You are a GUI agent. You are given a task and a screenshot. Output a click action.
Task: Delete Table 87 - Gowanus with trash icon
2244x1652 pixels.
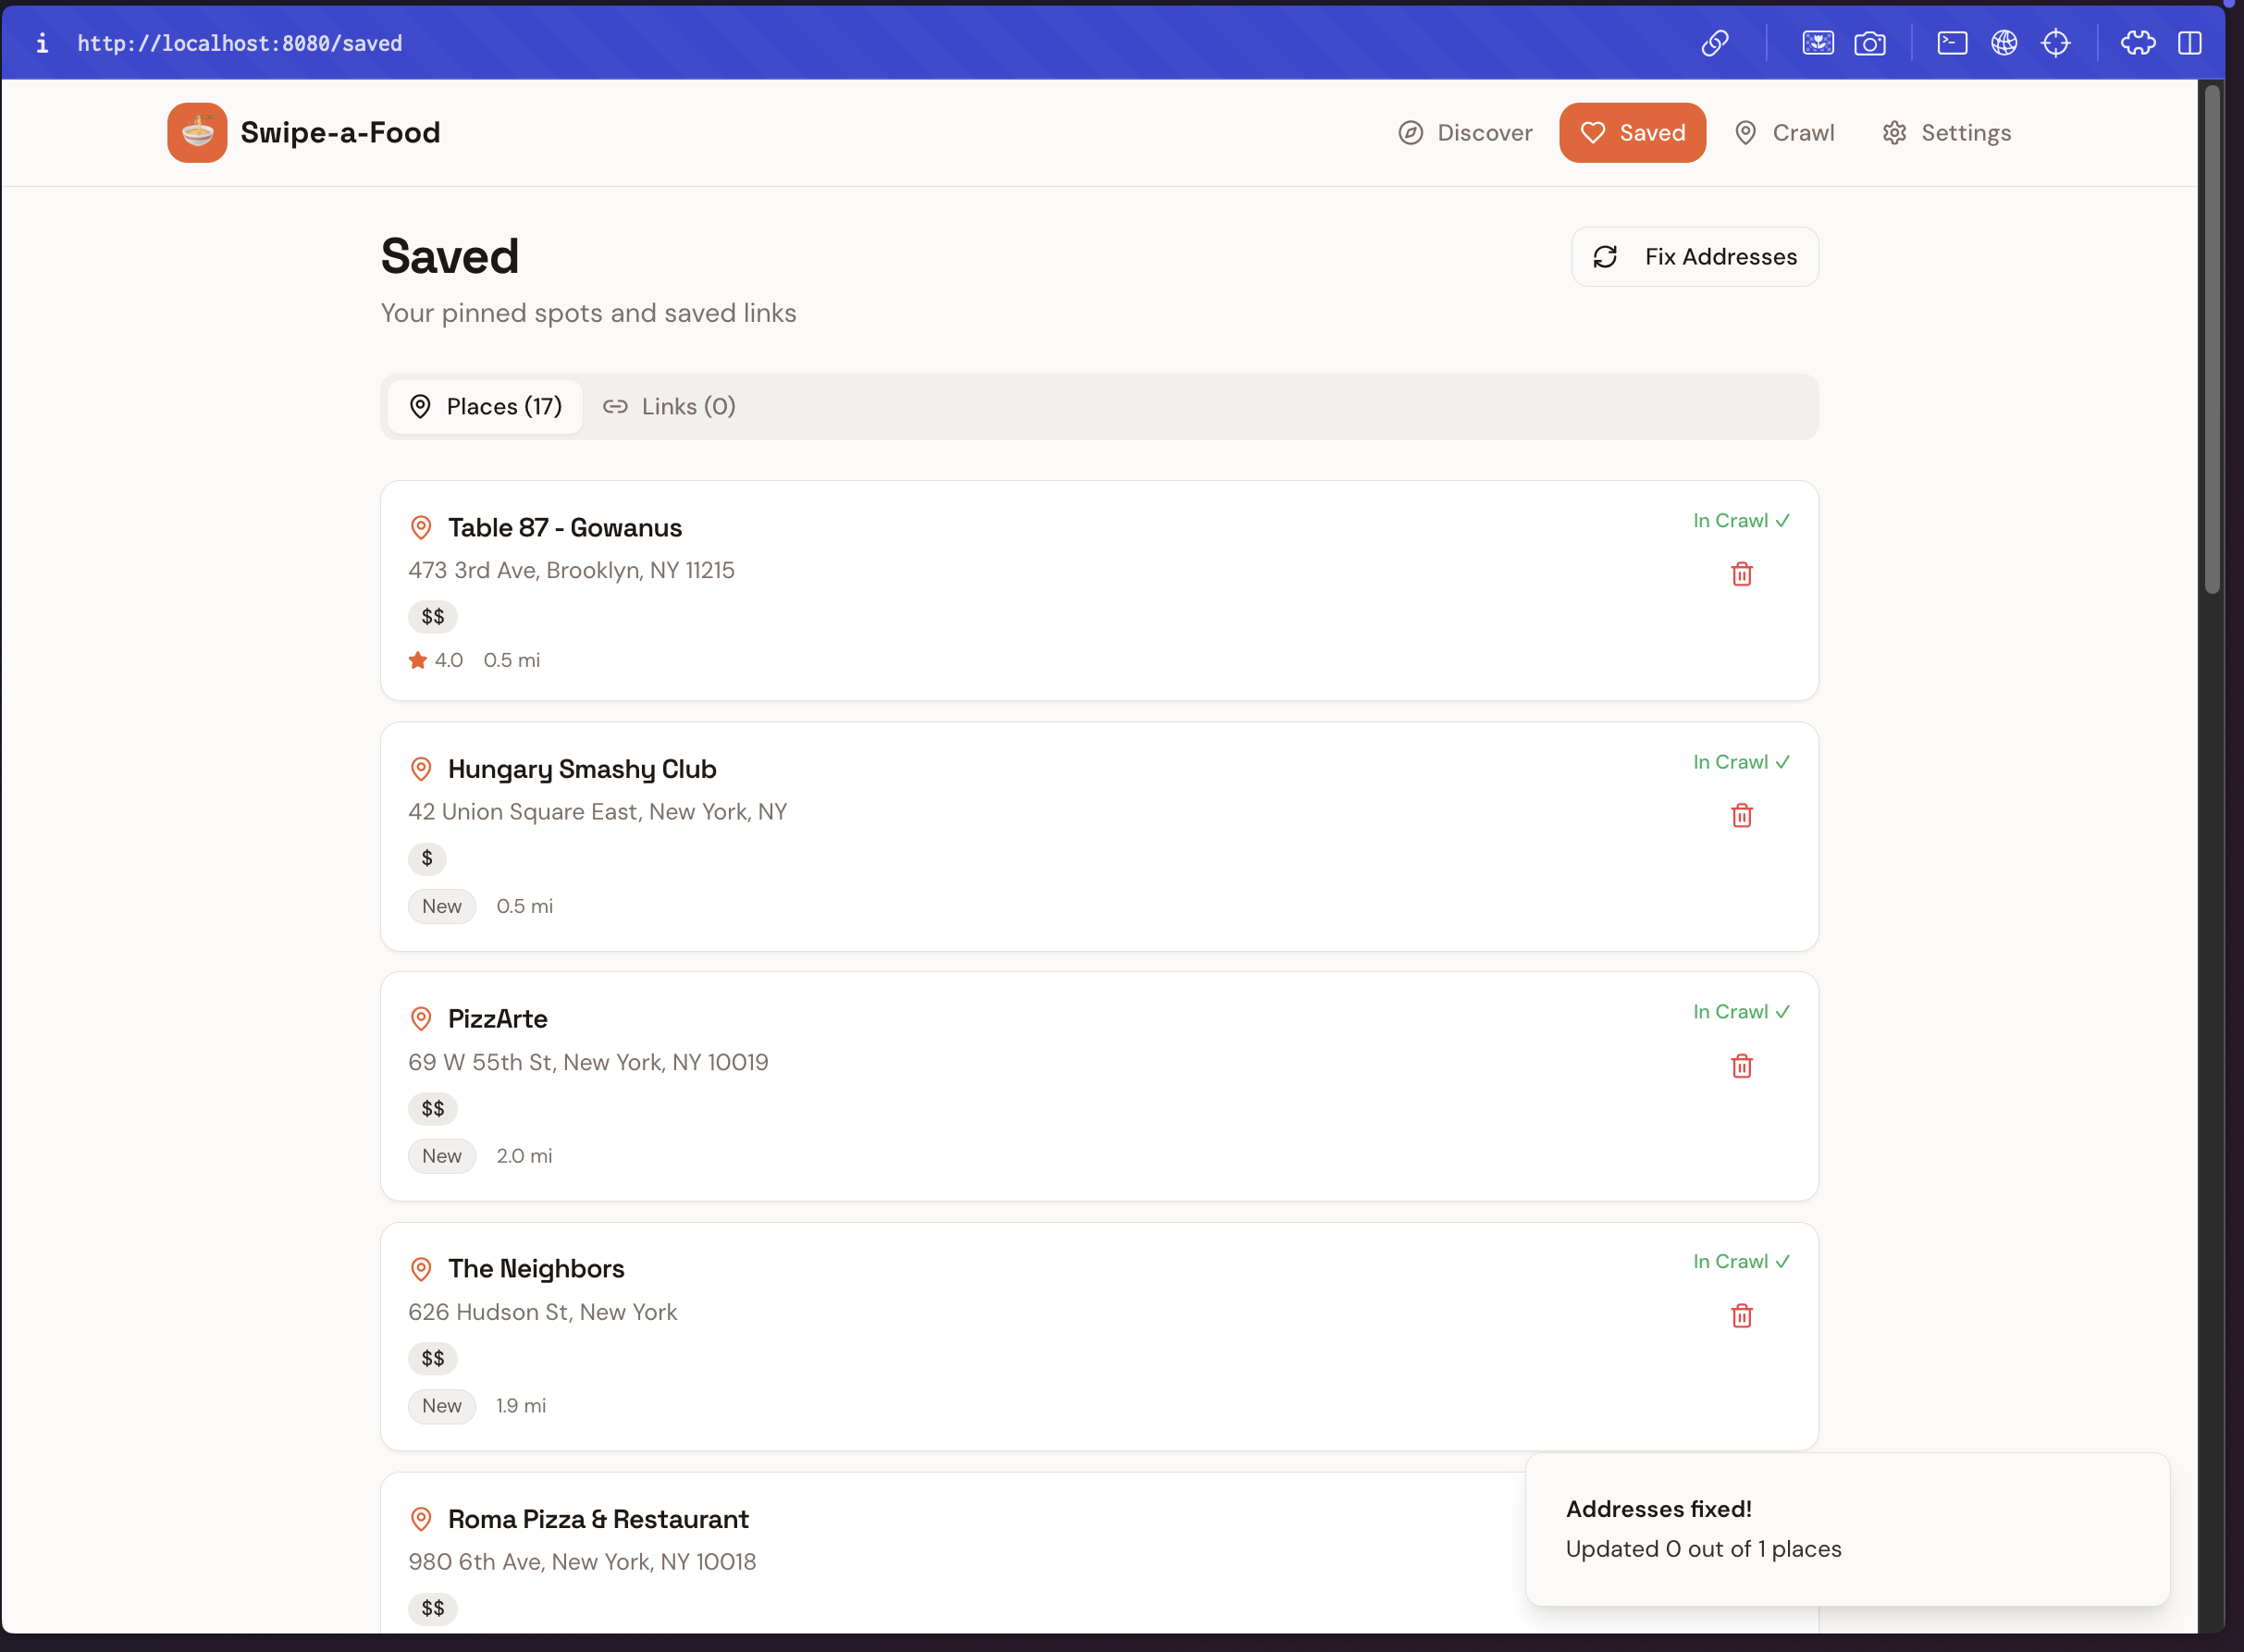(1741, 574)
